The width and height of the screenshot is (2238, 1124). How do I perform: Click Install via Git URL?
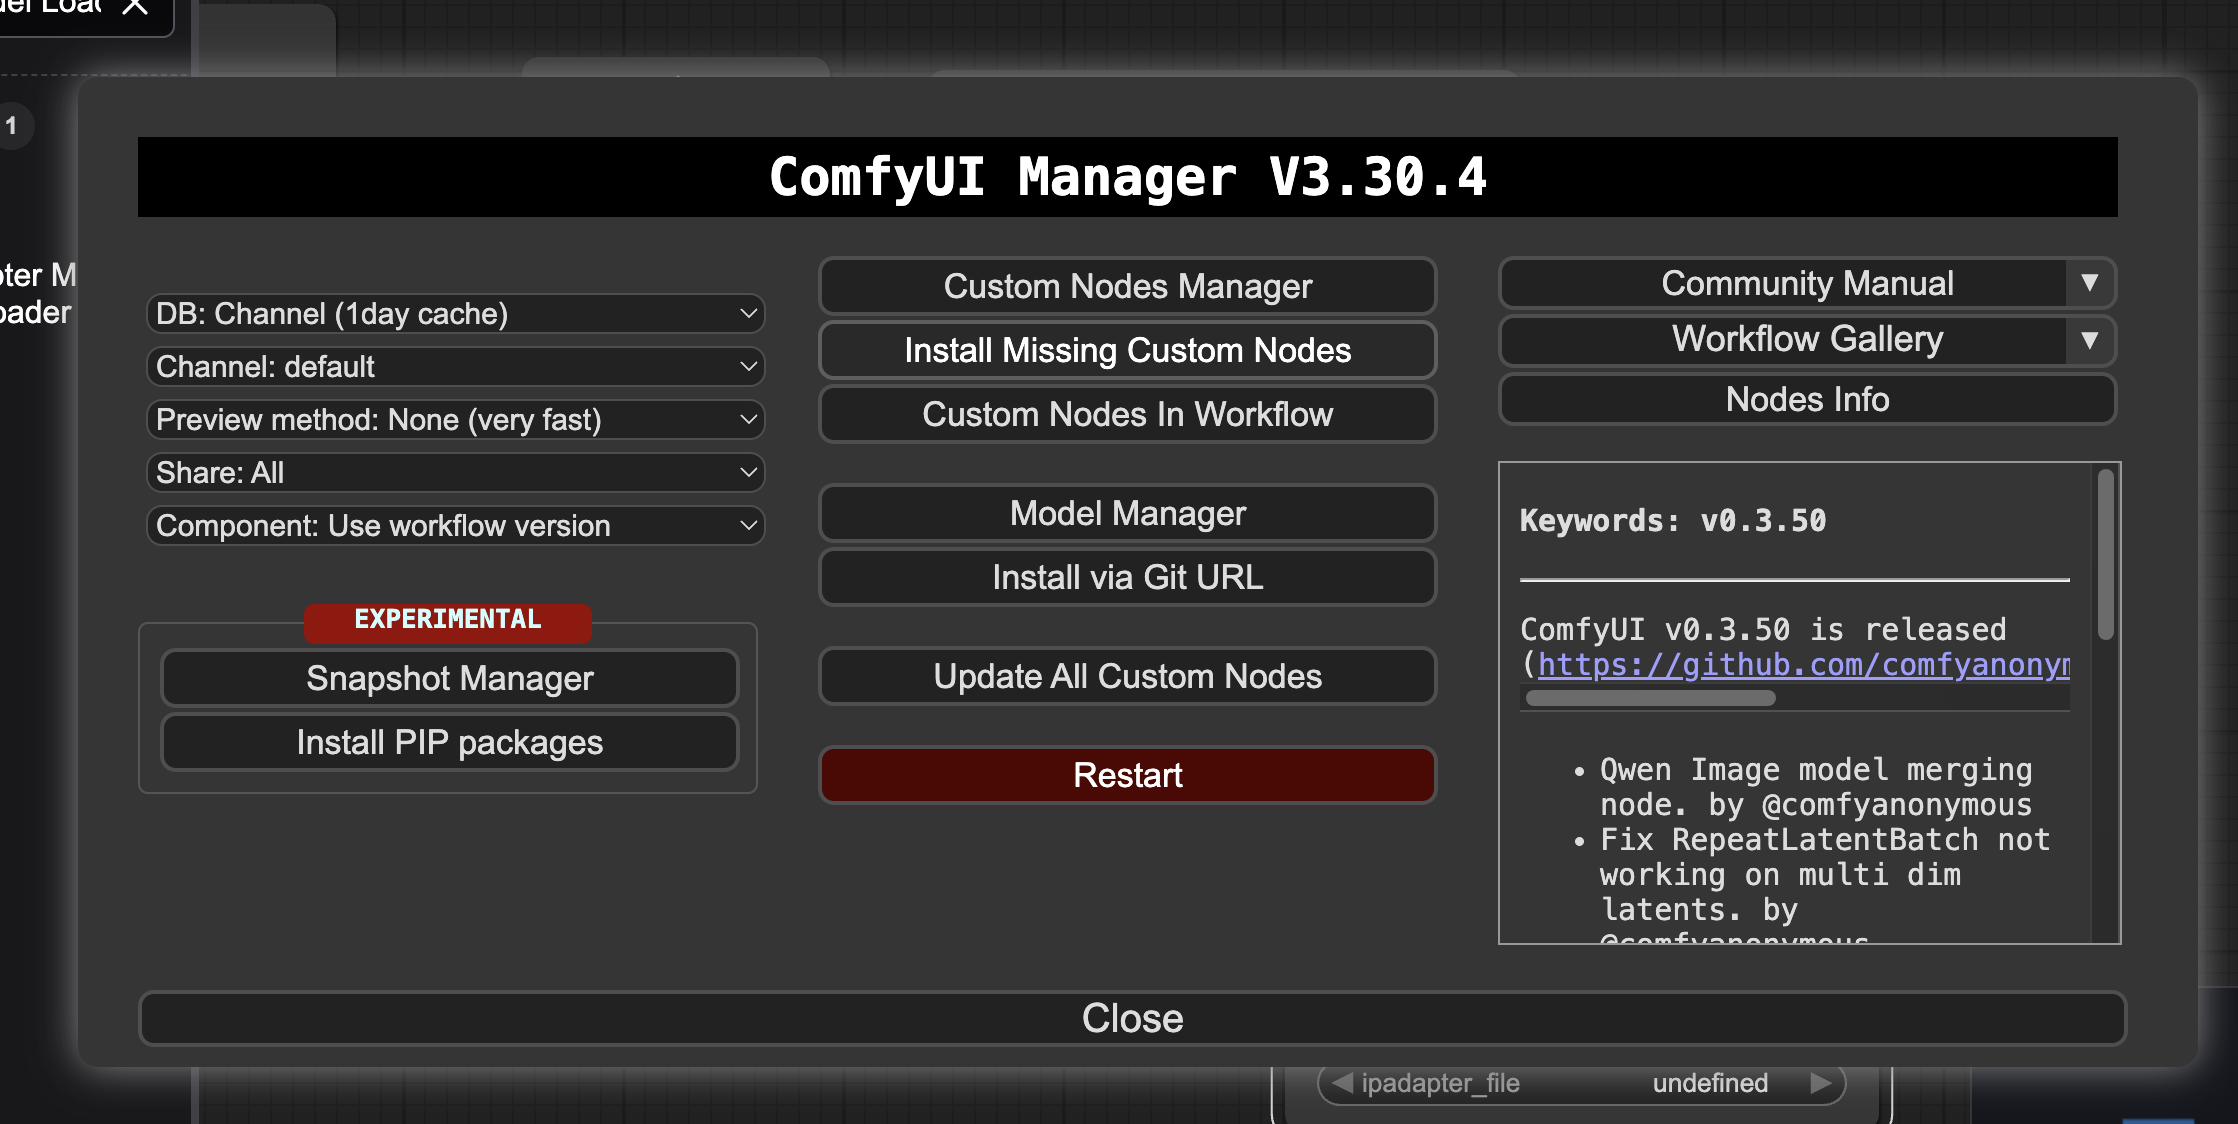click(1127, 578)
